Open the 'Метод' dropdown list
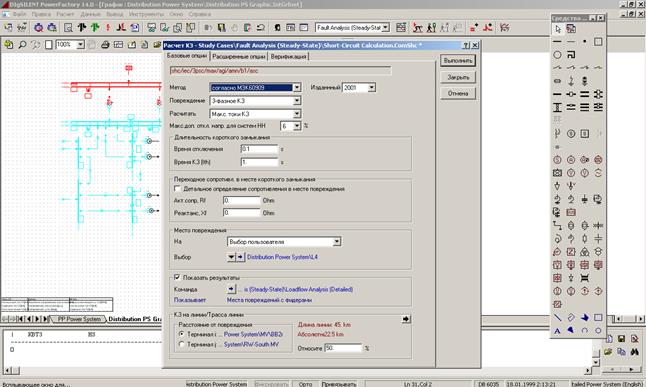The height and width of the screenshot is (387, 646). 297,87
